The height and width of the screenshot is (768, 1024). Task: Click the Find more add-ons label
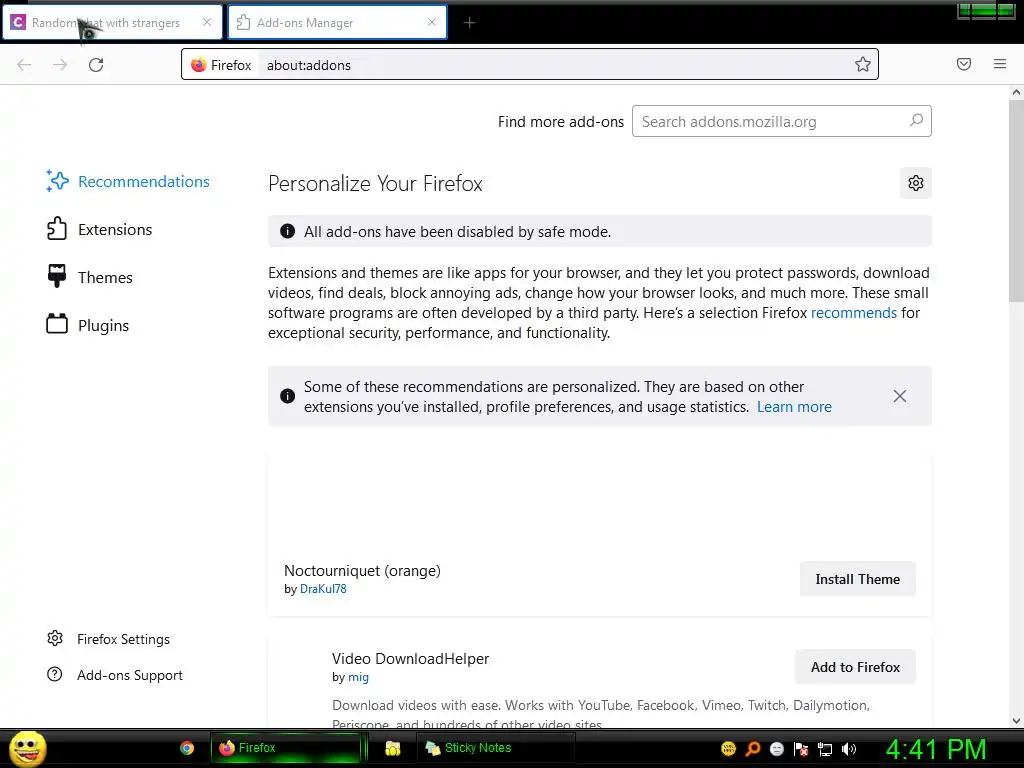(560, 121)
